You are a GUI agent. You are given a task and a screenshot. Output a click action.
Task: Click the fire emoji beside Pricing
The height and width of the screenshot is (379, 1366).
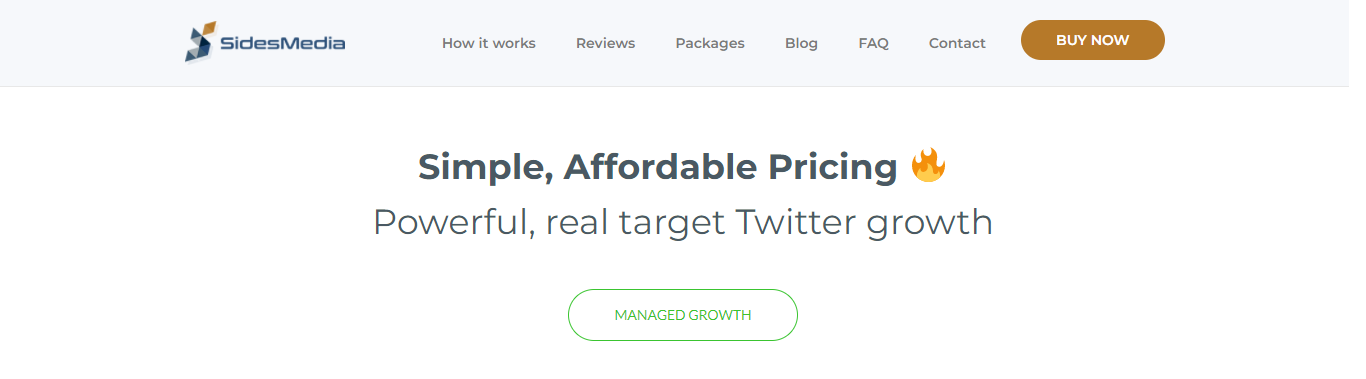pos(928,165)
